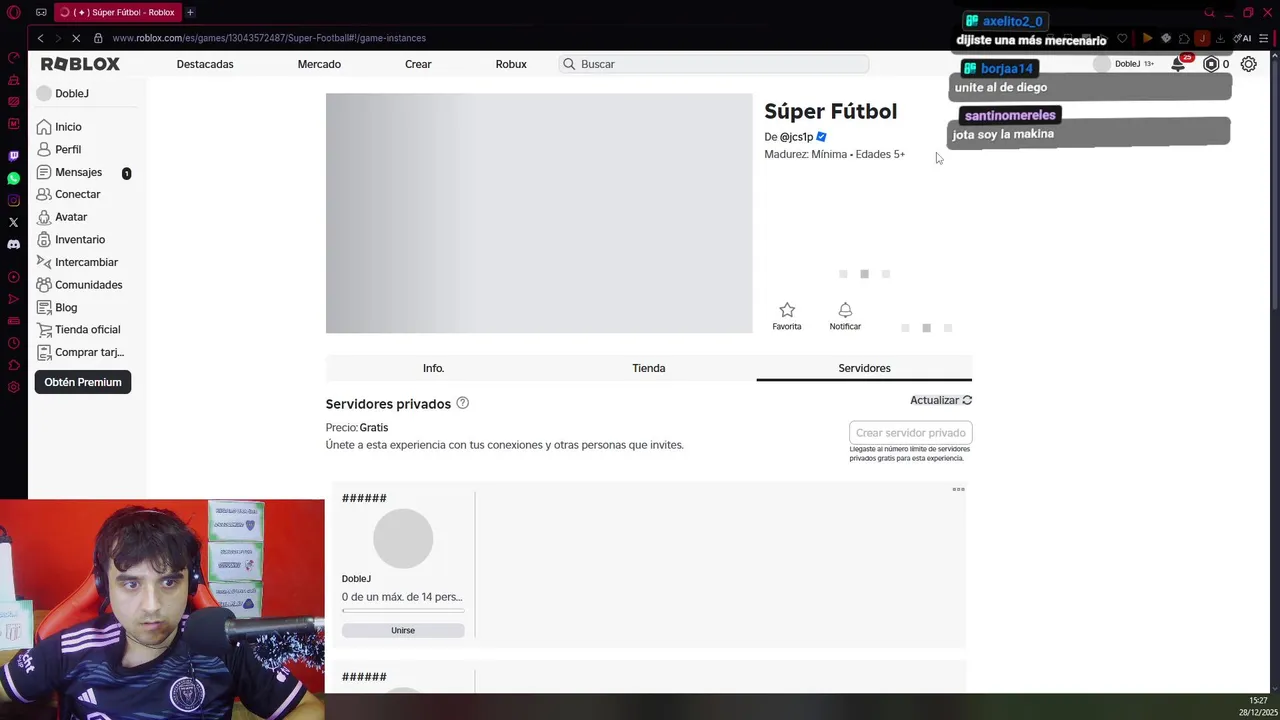Switch to the Tienda tab
The image size is (1280, 720).
[x=649, y=368]
